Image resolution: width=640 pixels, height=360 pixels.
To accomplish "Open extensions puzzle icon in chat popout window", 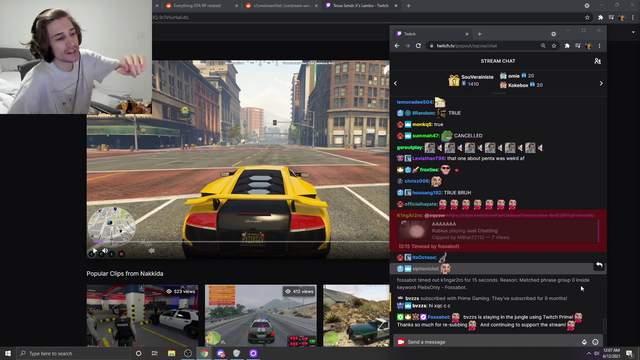I will 567,46.
